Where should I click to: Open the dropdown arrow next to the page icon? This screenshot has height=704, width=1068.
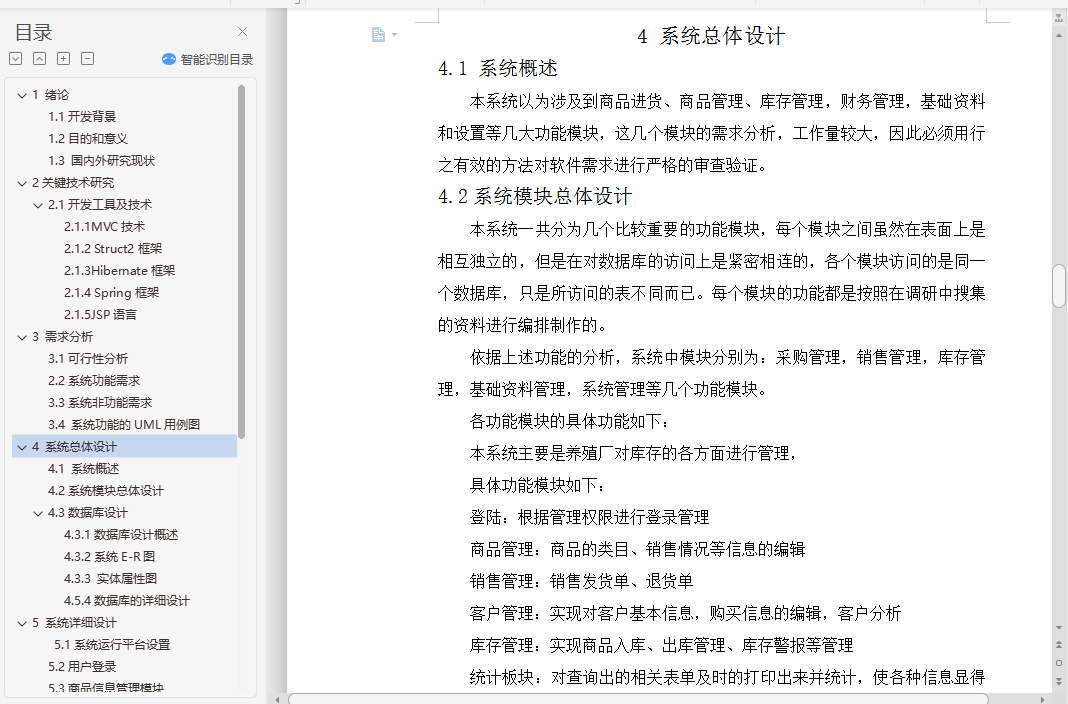pyautogui.click(x=394, y=35)
